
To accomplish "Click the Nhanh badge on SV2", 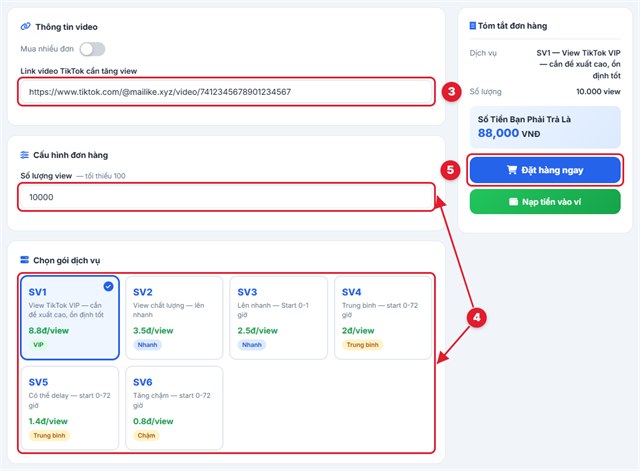I will coord(147,345).
